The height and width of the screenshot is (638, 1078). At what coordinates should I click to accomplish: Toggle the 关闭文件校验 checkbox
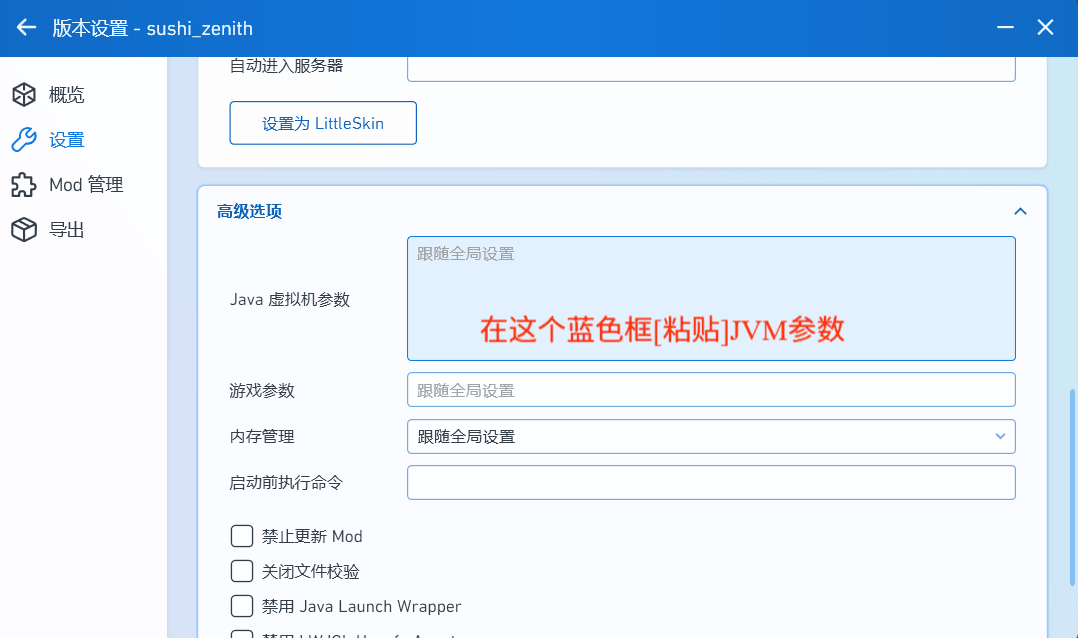242,571
